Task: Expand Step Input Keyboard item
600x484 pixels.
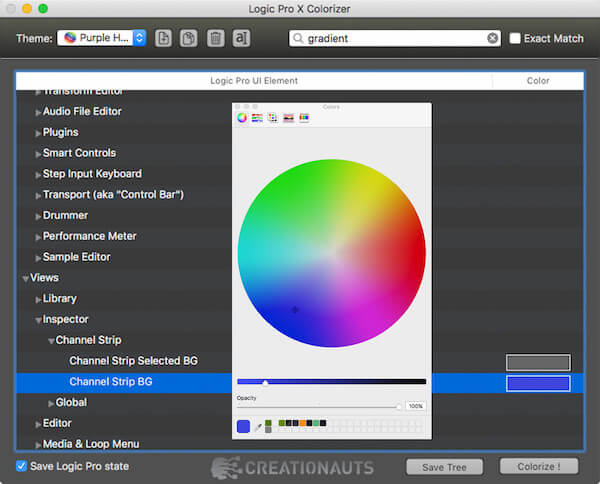Action: [38, 175]
